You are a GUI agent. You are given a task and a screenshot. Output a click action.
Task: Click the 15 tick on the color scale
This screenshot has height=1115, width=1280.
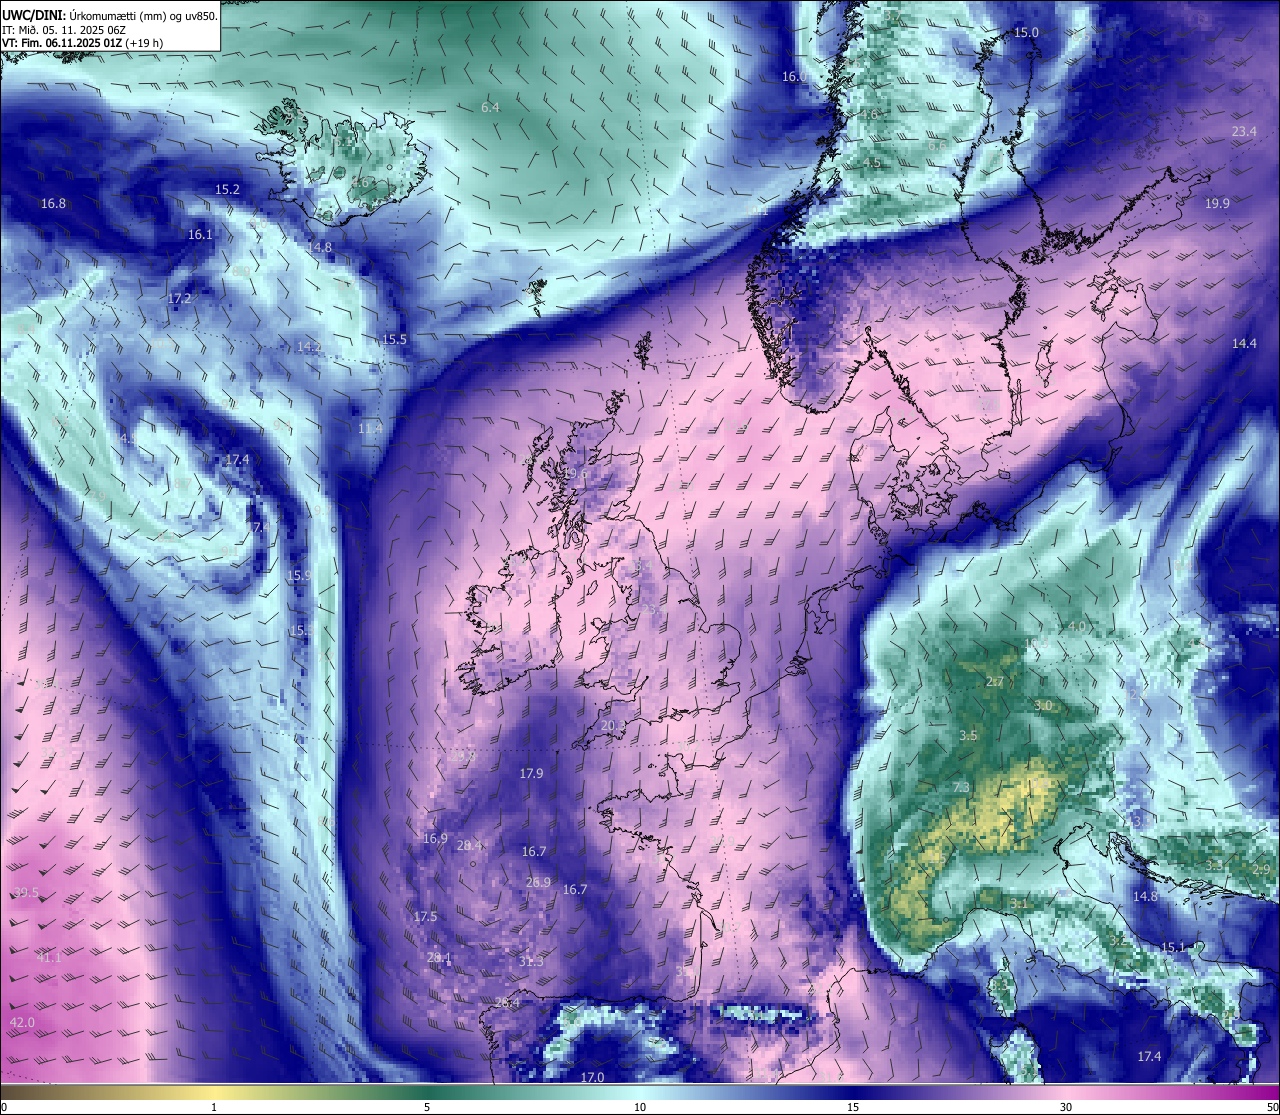(853, 1107)
